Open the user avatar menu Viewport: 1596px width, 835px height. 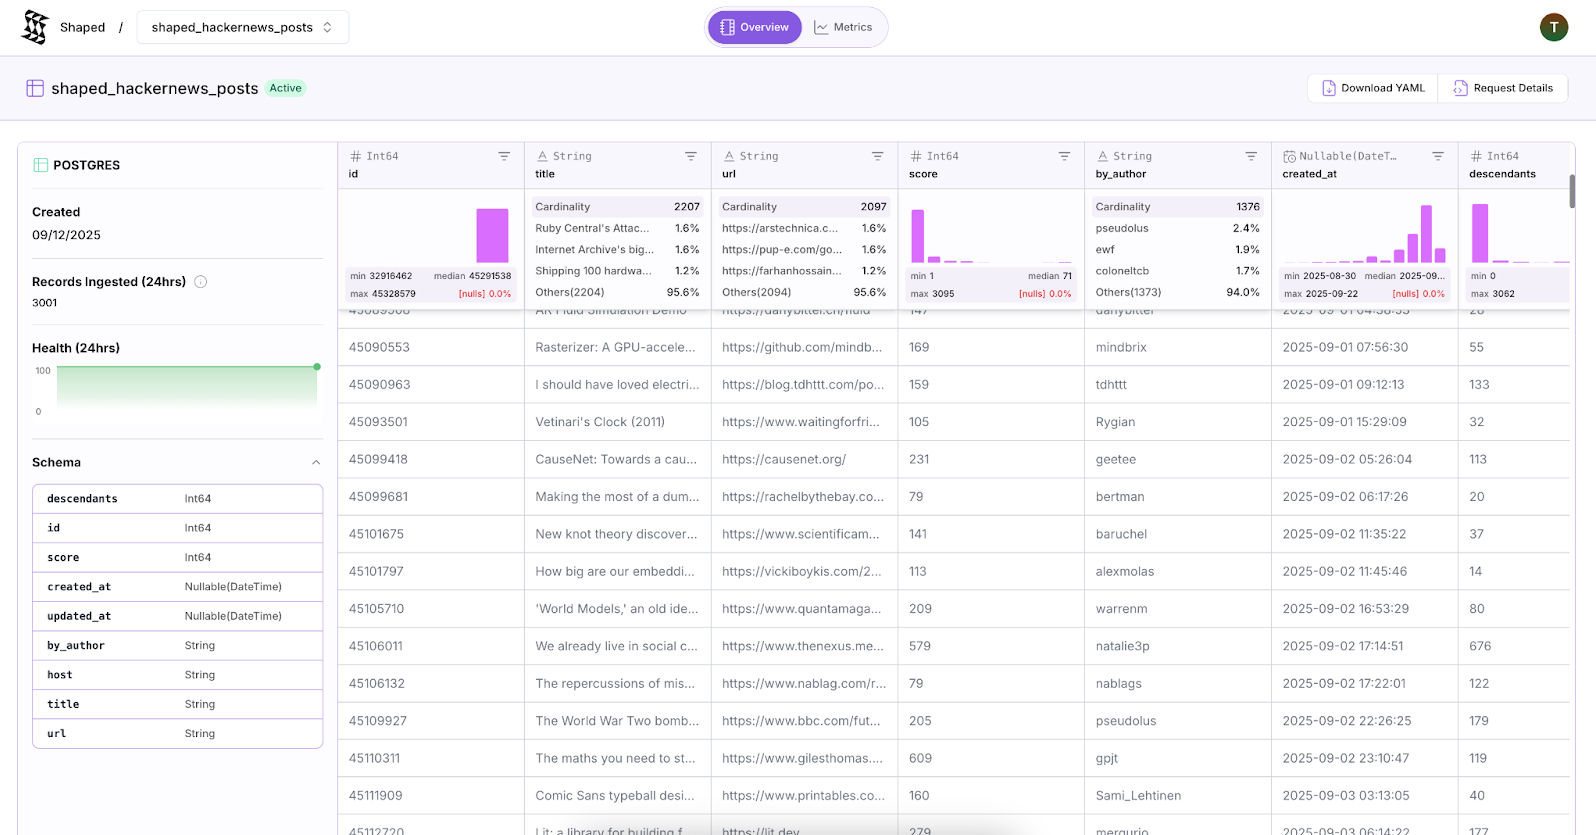pos(1553,27)
